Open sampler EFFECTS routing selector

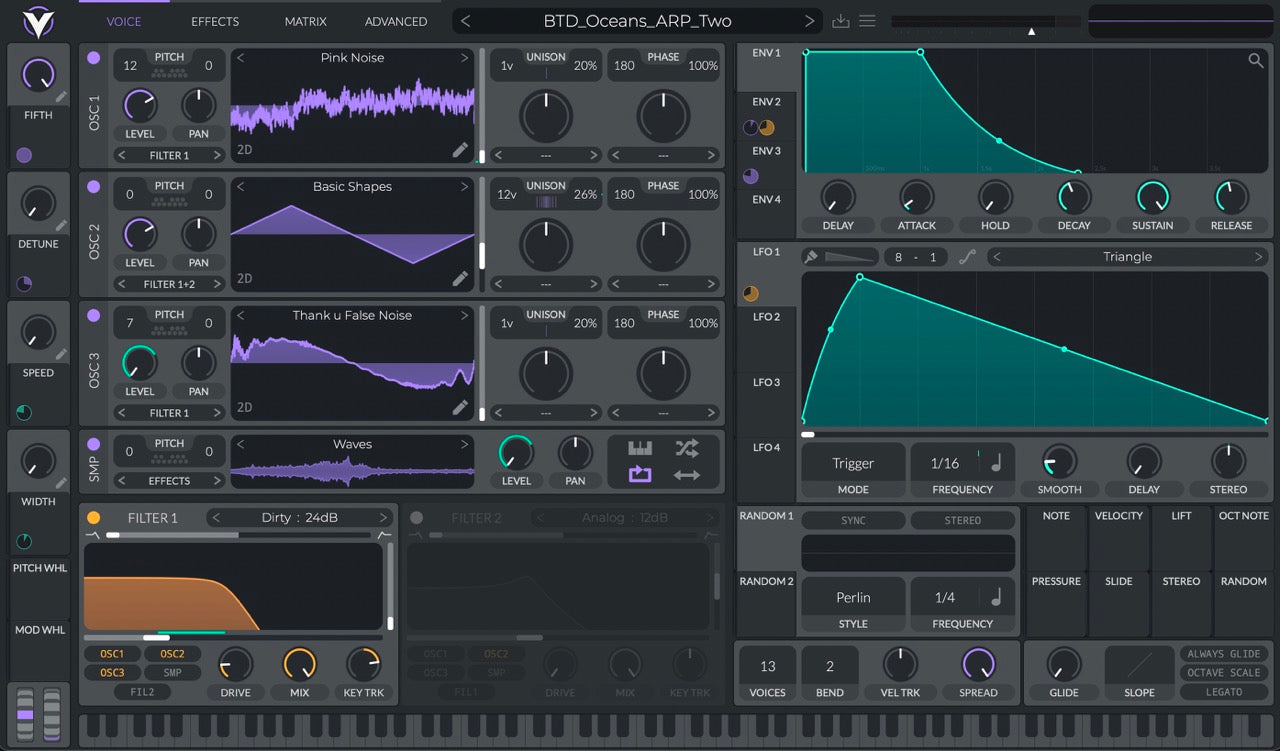coord(169,481)
